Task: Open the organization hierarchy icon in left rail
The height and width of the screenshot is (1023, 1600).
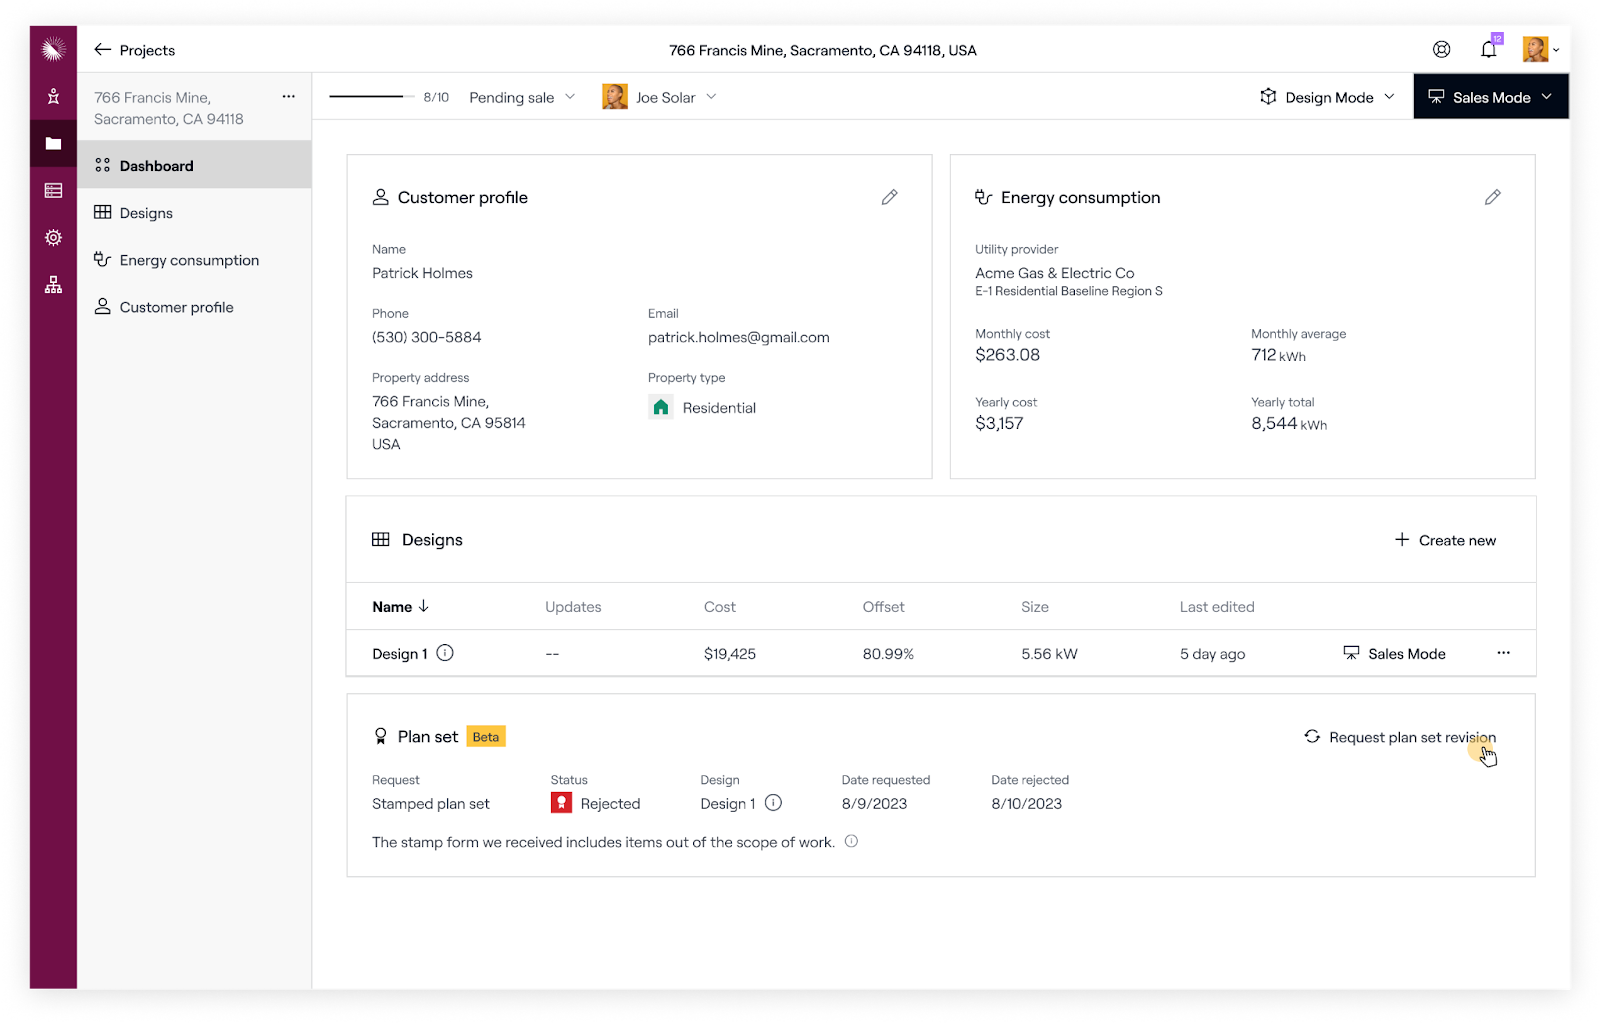Action: tap(53, 285)
